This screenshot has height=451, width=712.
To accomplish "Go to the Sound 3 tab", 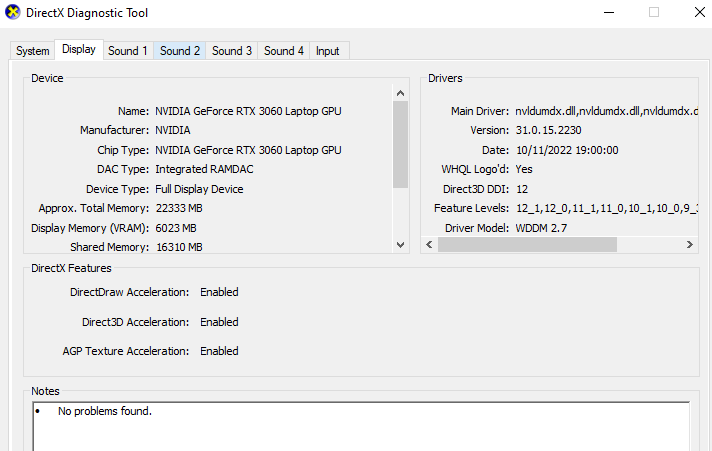I will point(232,51).
